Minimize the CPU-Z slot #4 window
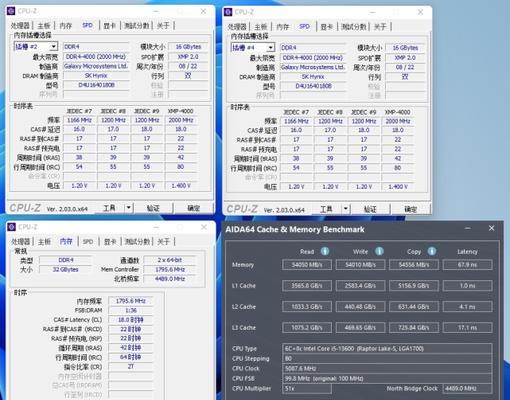 pyautogui.click(x=373, y=12)
